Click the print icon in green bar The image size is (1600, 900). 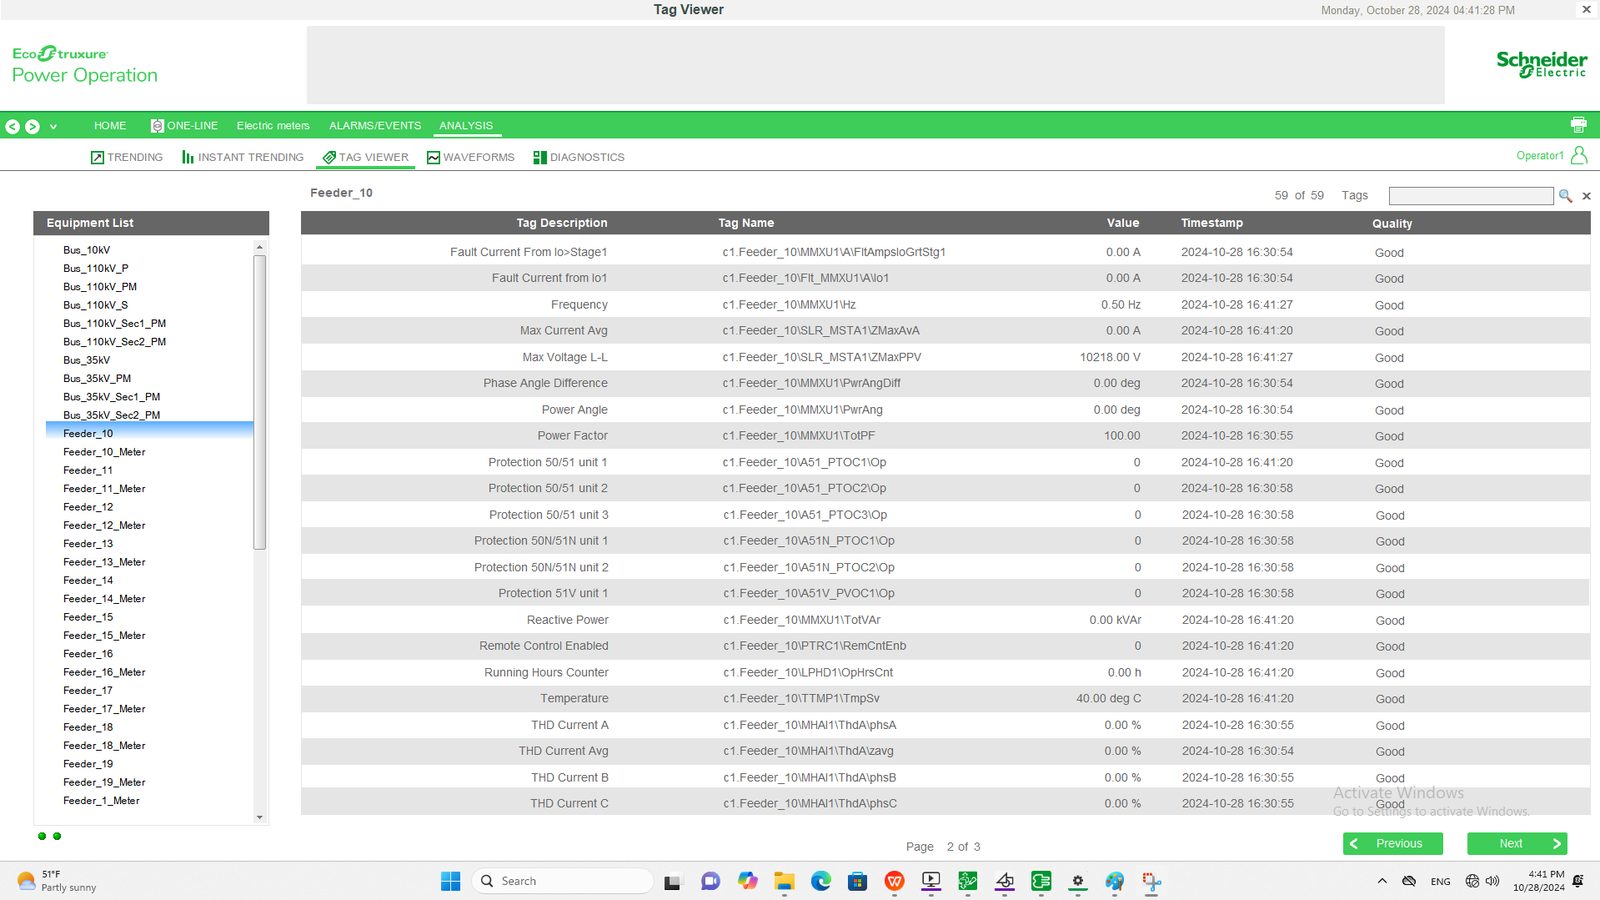1578,125
